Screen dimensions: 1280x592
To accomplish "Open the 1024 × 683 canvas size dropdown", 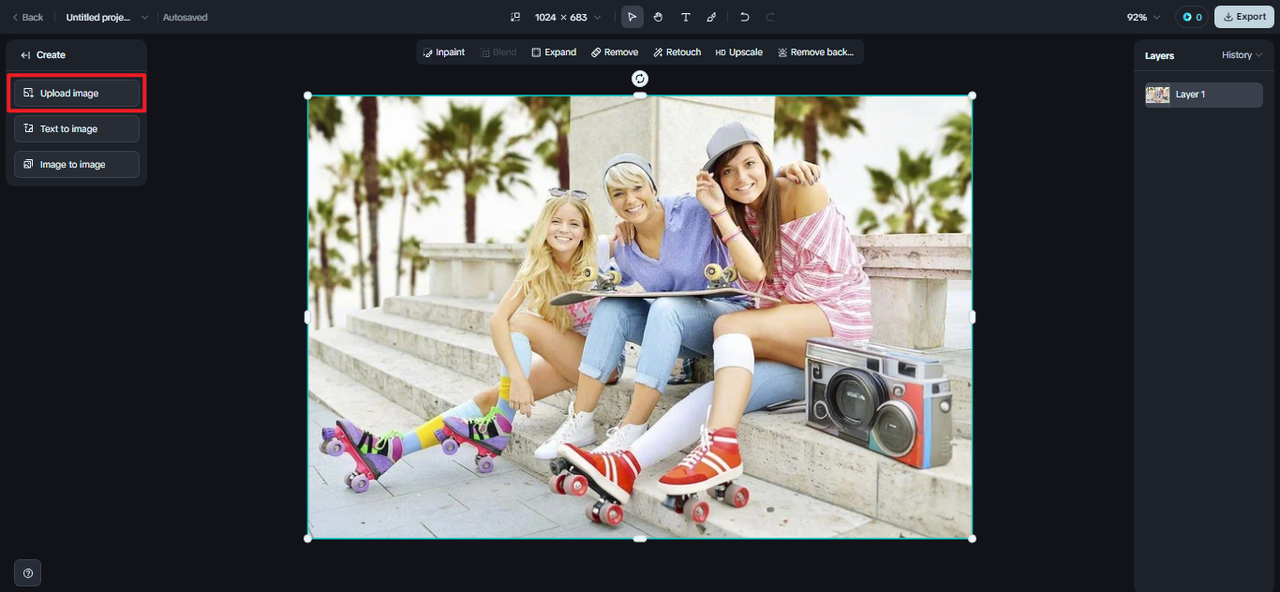I will (568, 17).
